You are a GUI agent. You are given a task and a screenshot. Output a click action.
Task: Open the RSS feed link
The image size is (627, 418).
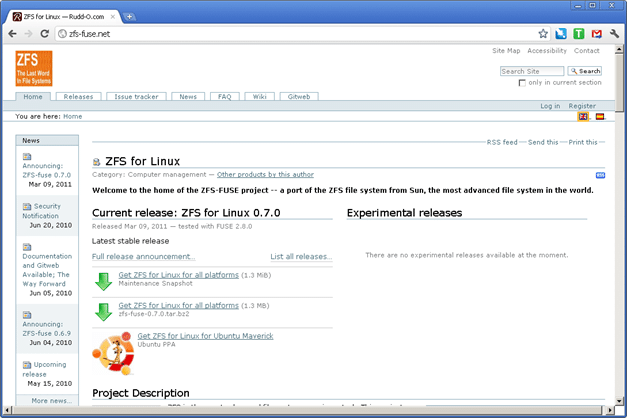(502, 142)
